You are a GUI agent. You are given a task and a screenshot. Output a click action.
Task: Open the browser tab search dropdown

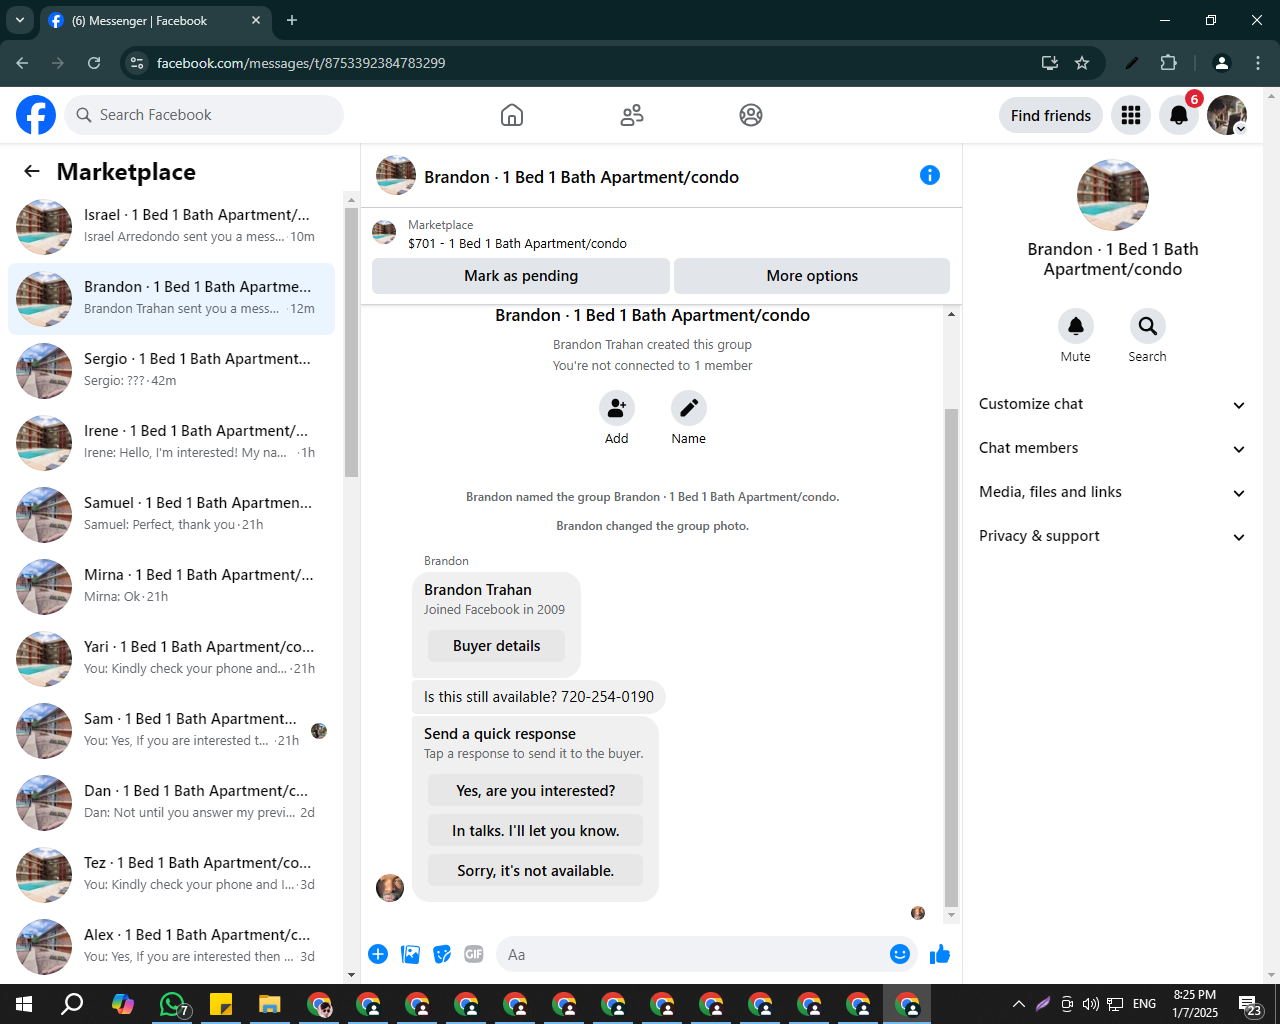(20, 20)
